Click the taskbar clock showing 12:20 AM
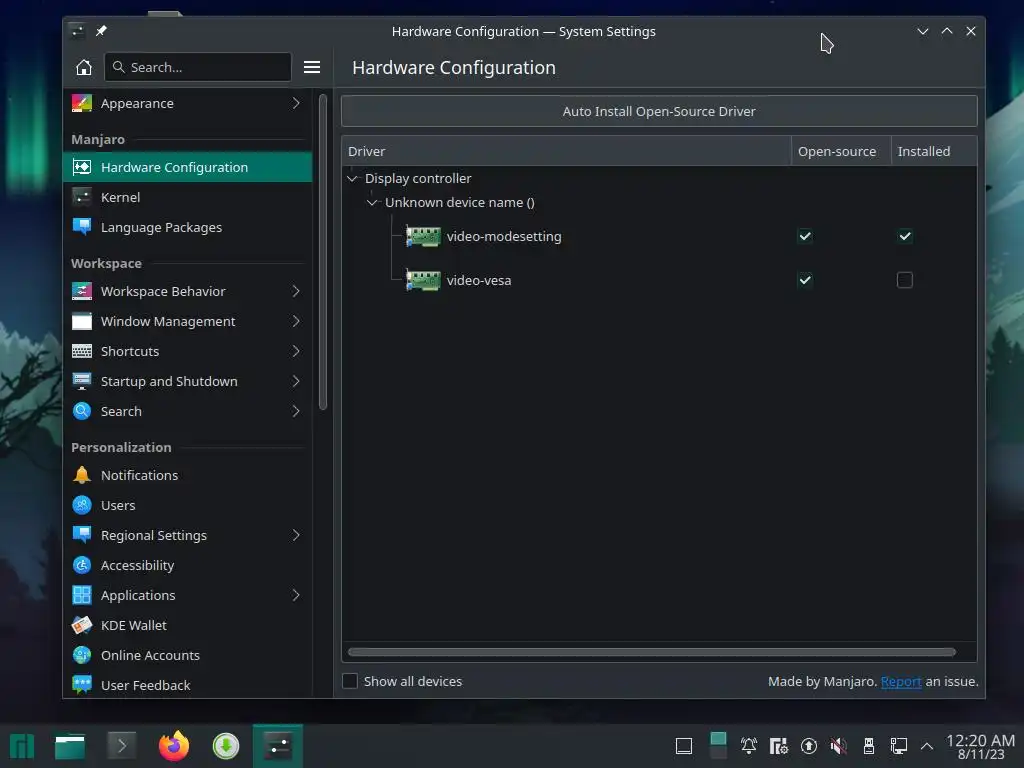1024x768 pixels. [x=980, y=746]
